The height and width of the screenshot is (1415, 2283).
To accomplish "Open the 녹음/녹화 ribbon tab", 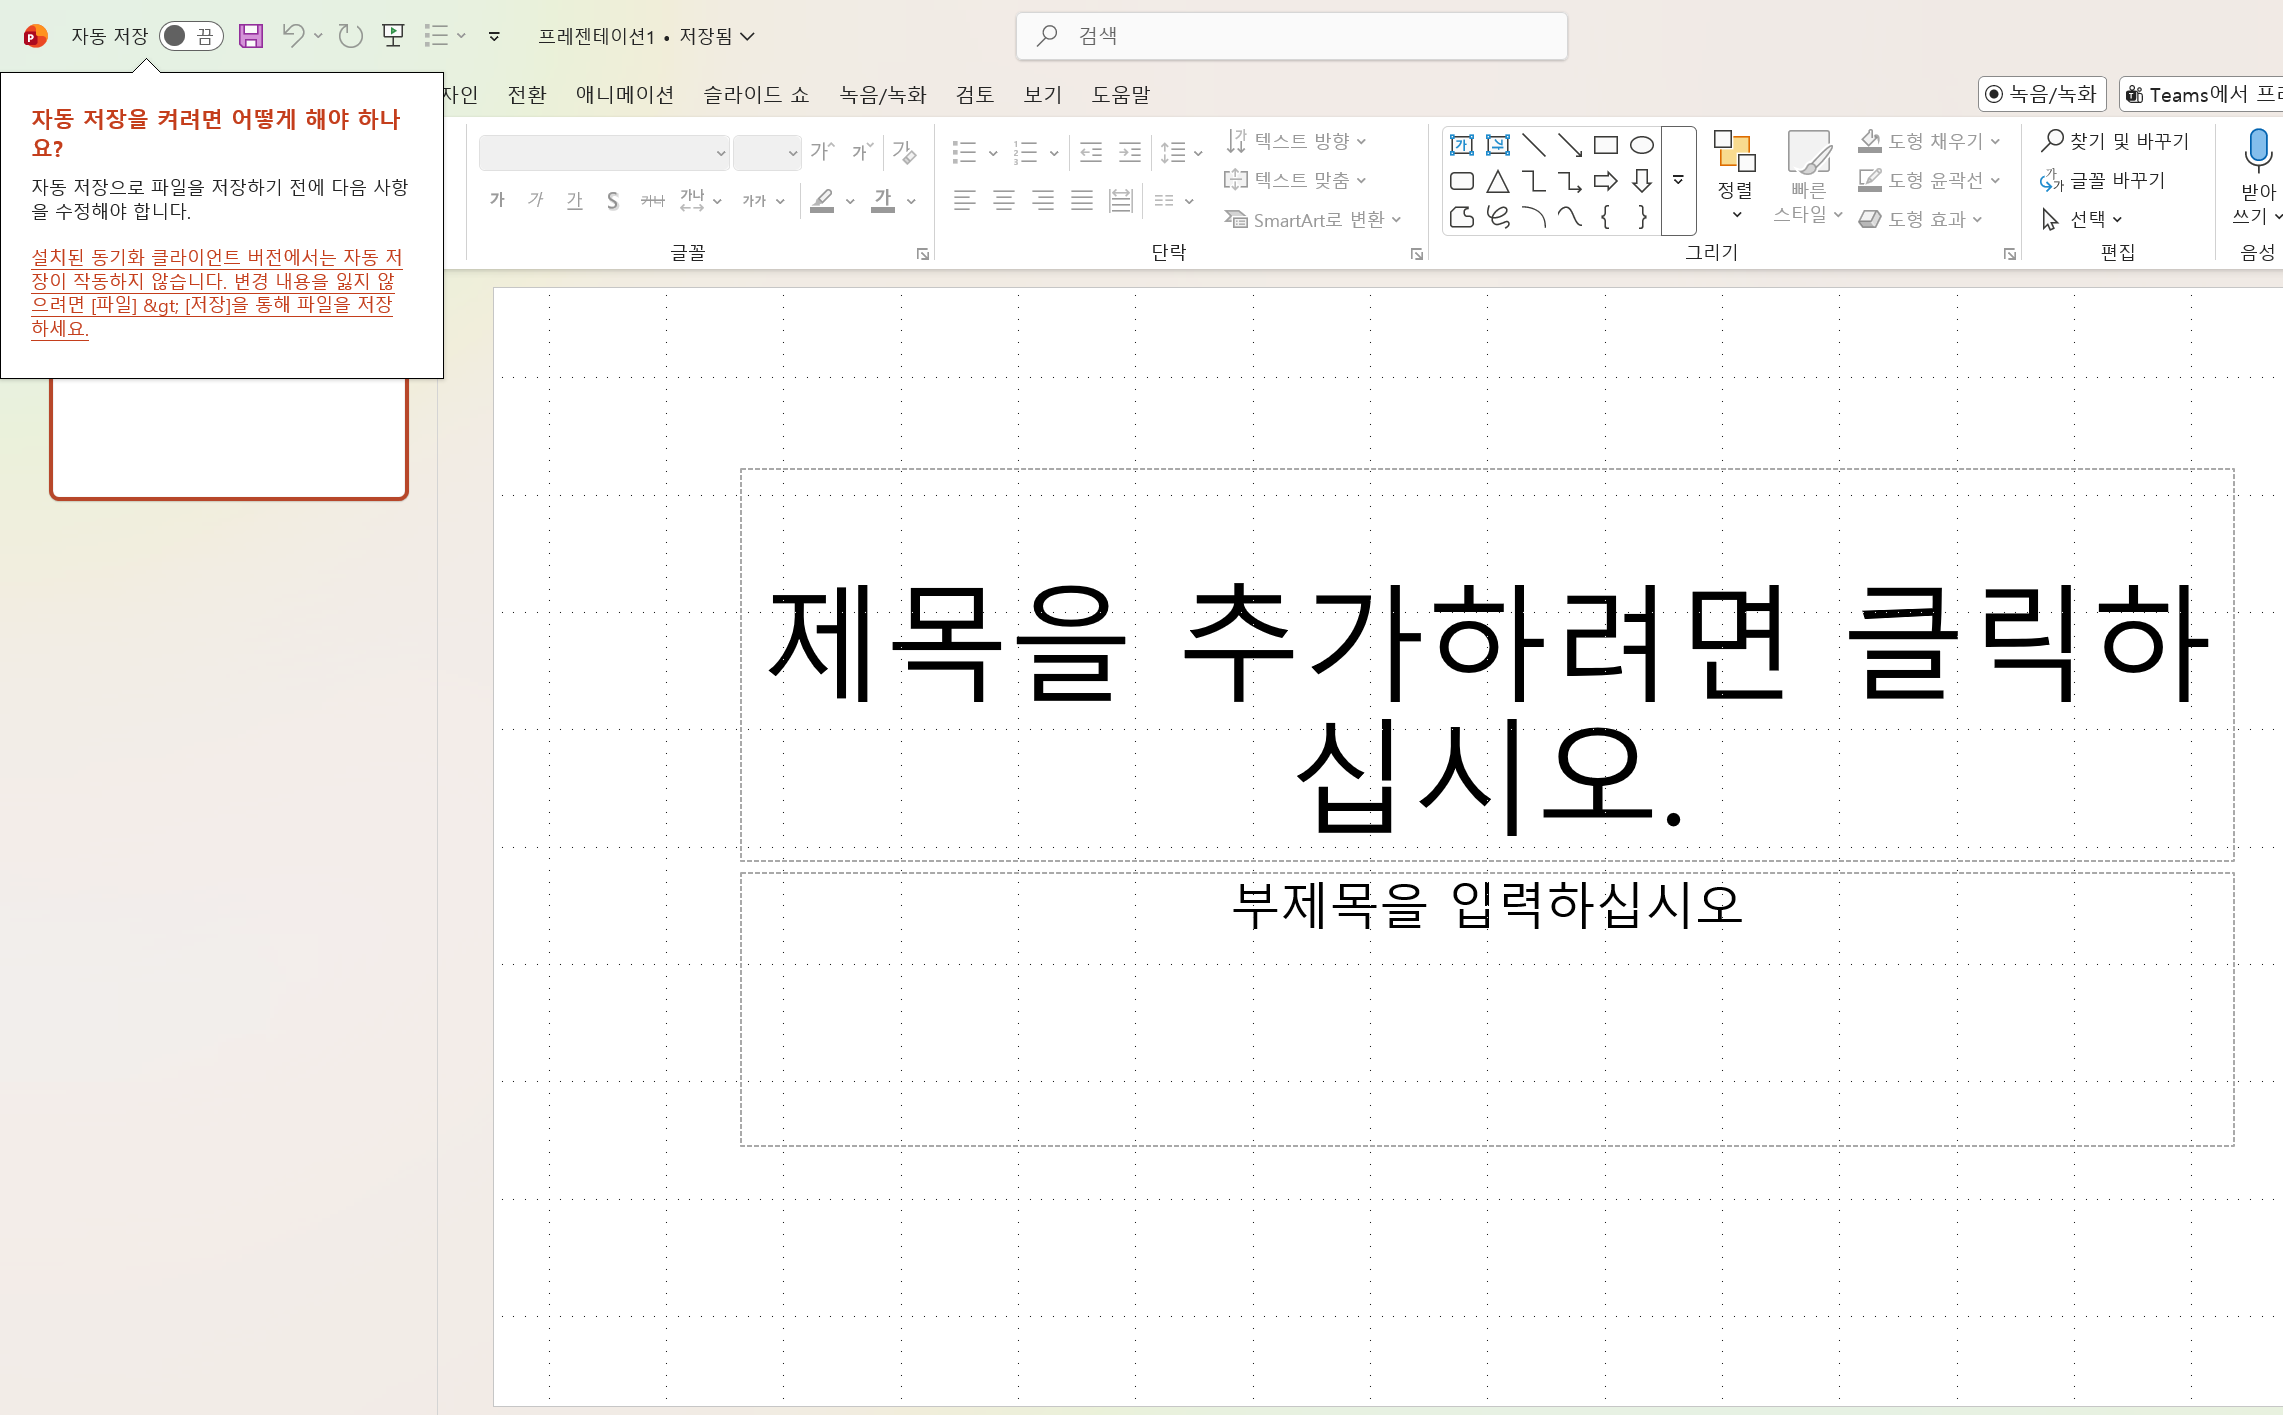I will pyautogui.click(x=883, y=94).
